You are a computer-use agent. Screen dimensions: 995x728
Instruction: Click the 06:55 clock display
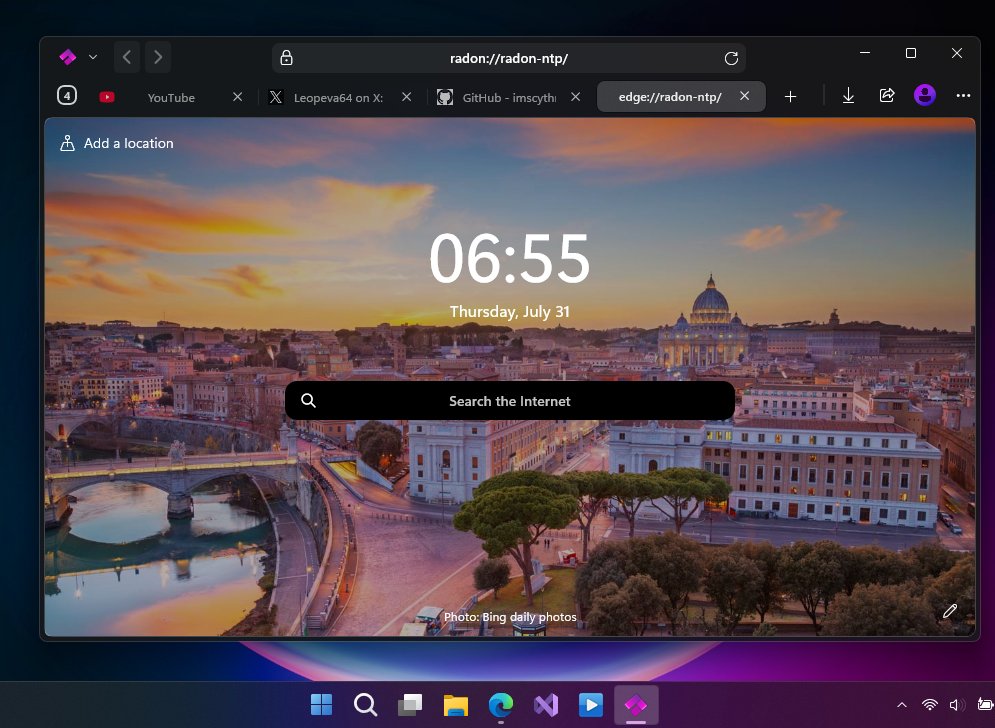[510, 258]
